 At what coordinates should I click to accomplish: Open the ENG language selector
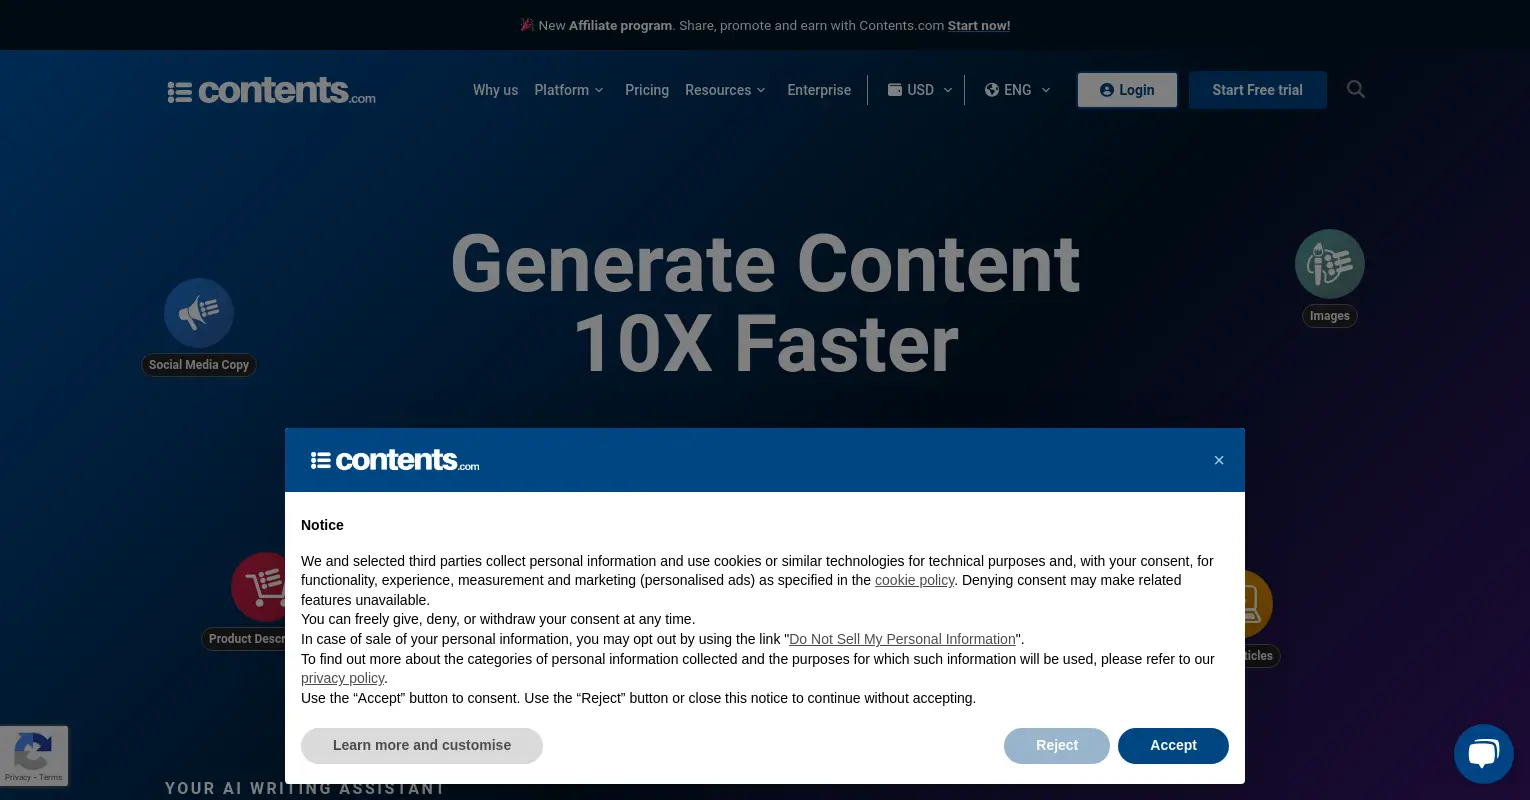(1017, 90)
